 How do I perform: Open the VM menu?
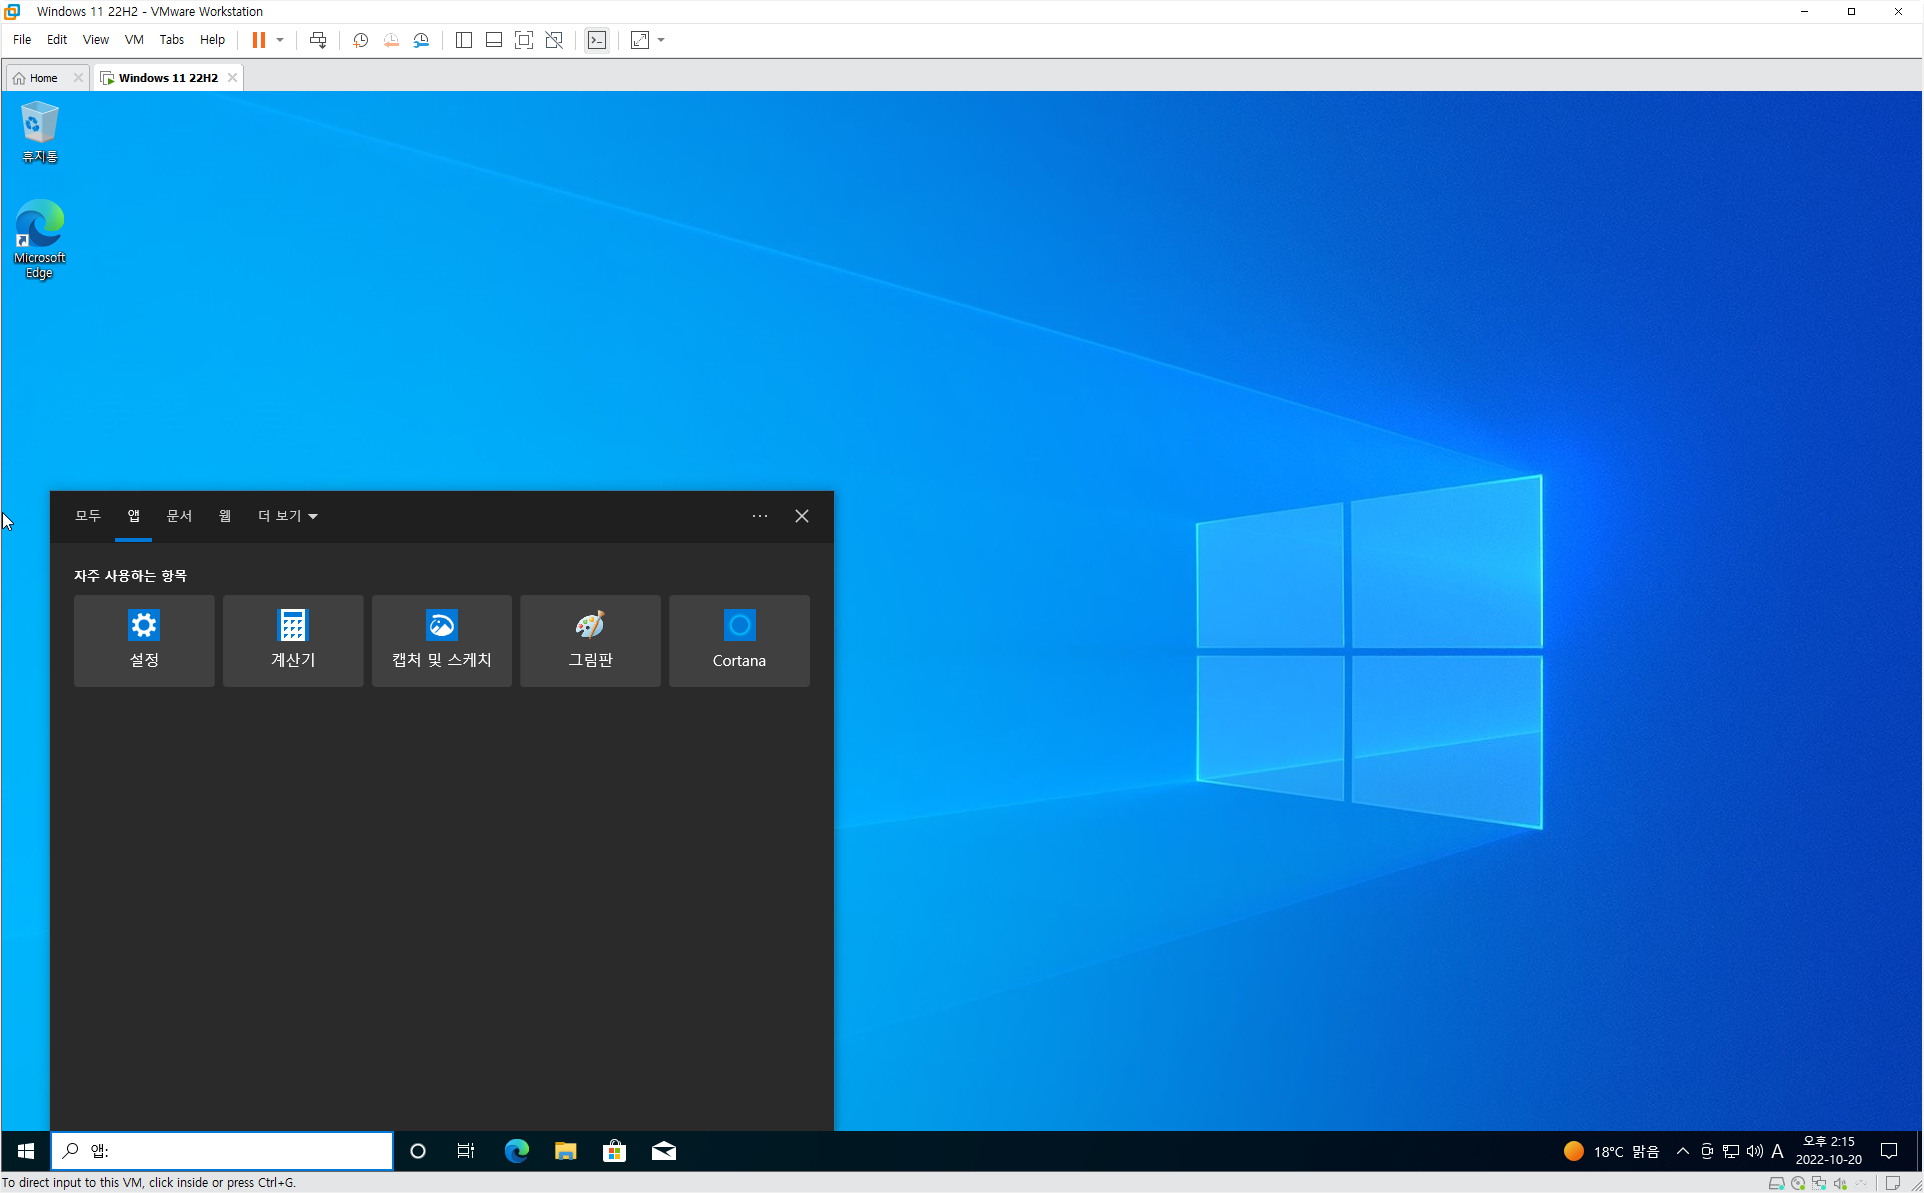pyautogui.click(x=134, y=40)
